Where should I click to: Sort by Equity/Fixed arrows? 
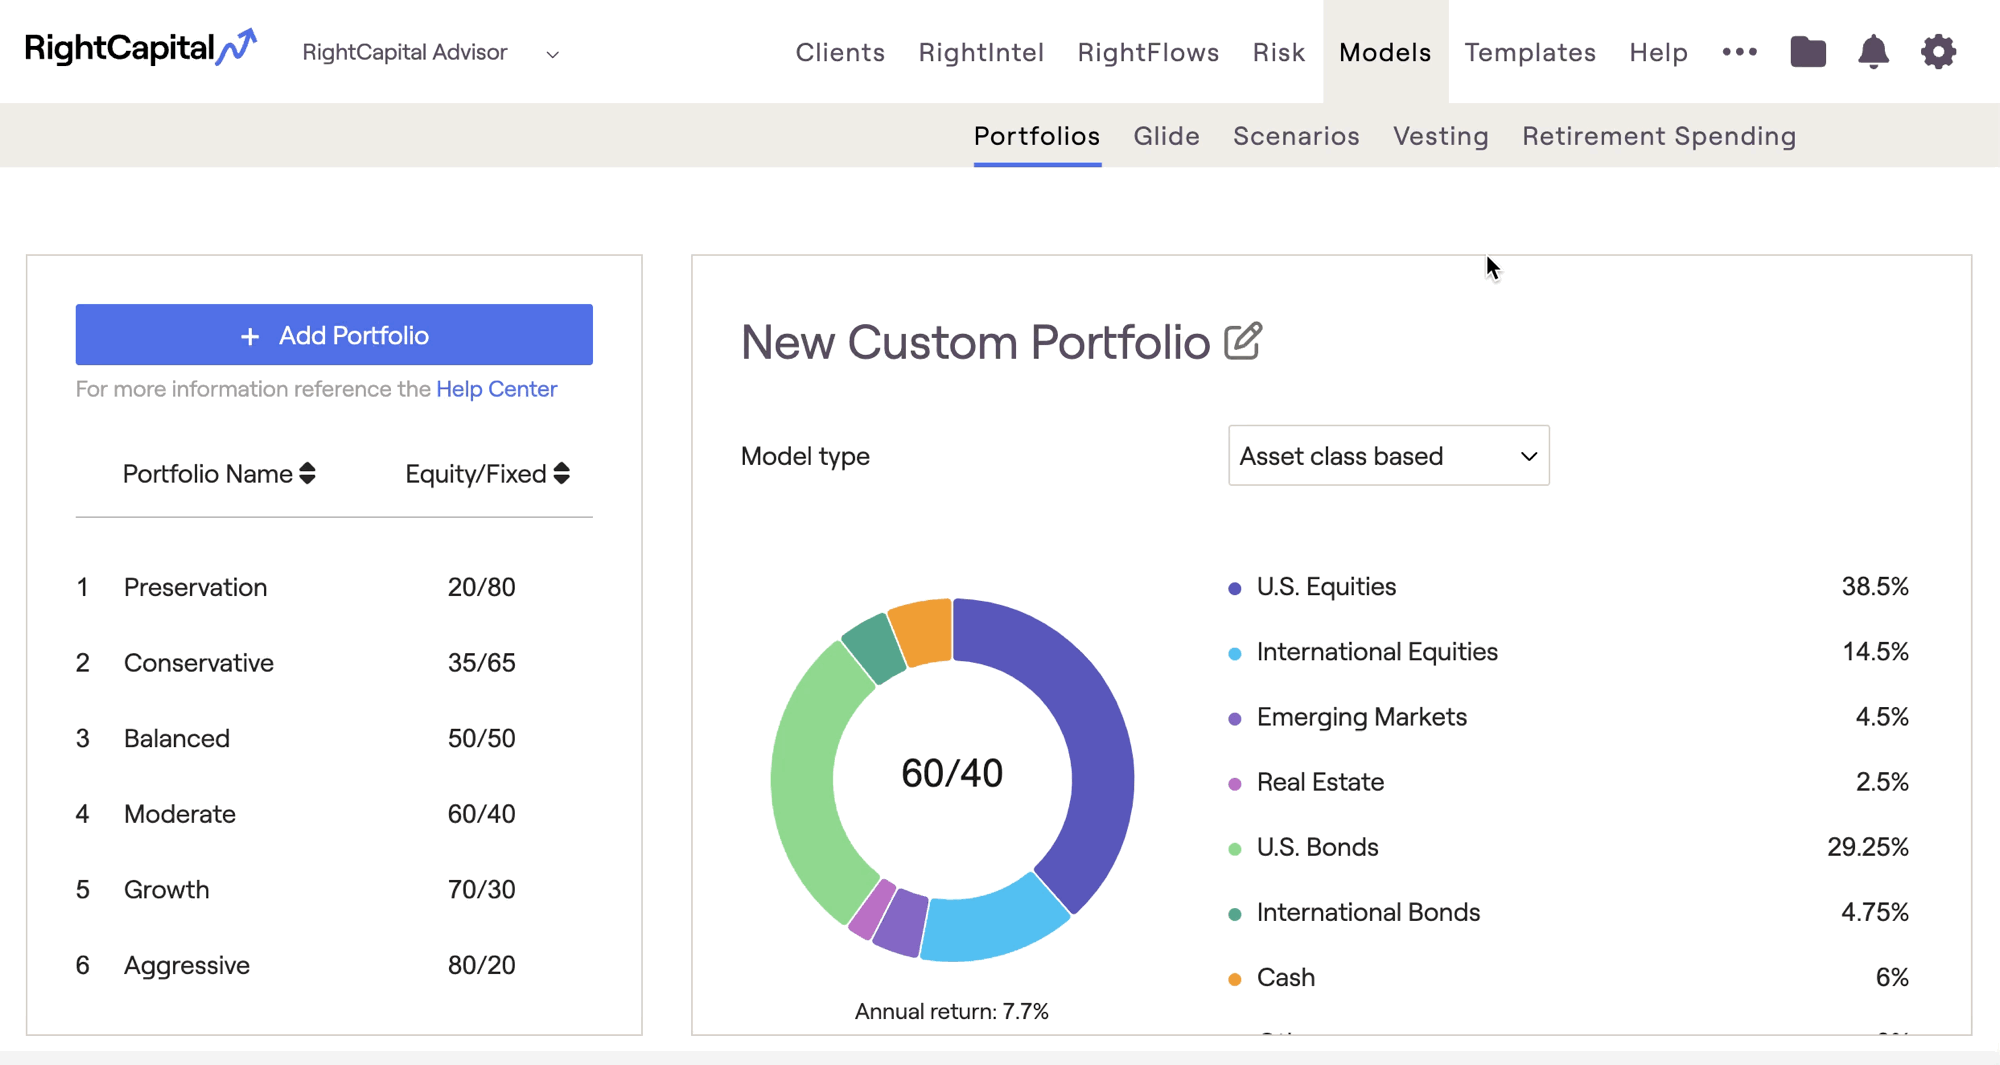[562, 473]
